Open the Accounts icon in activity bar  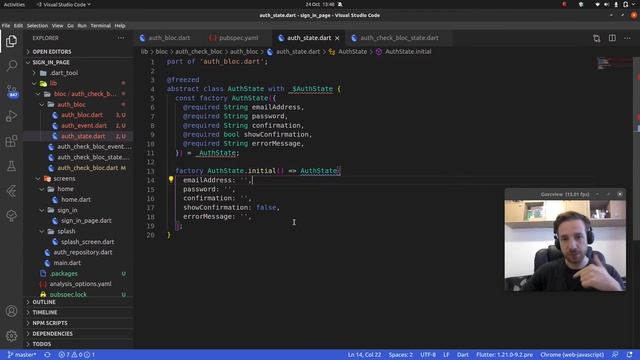[11, 311]
